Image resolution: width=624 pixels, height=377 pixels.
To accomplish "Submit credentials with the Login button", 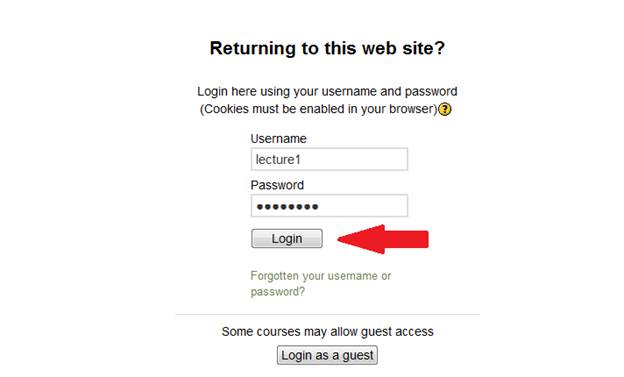I will point(287,238).
